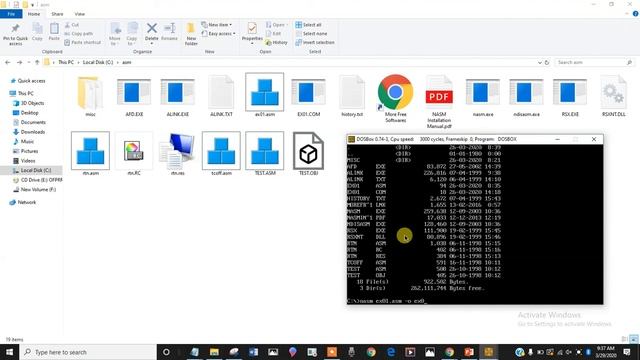Select the ALINK.EXE file icon
640x360 pixels.
coord(178,96)
